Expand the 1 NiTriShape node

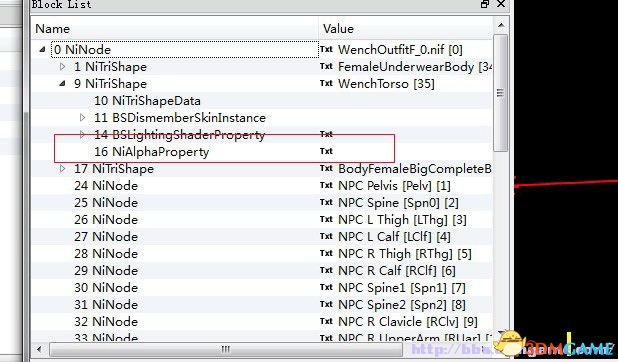tap(62, 66)
